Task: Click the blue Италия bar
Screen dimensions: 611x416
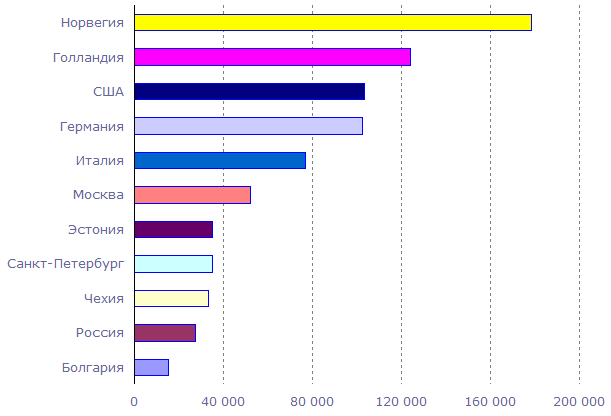Action: [x=220, y=160]
